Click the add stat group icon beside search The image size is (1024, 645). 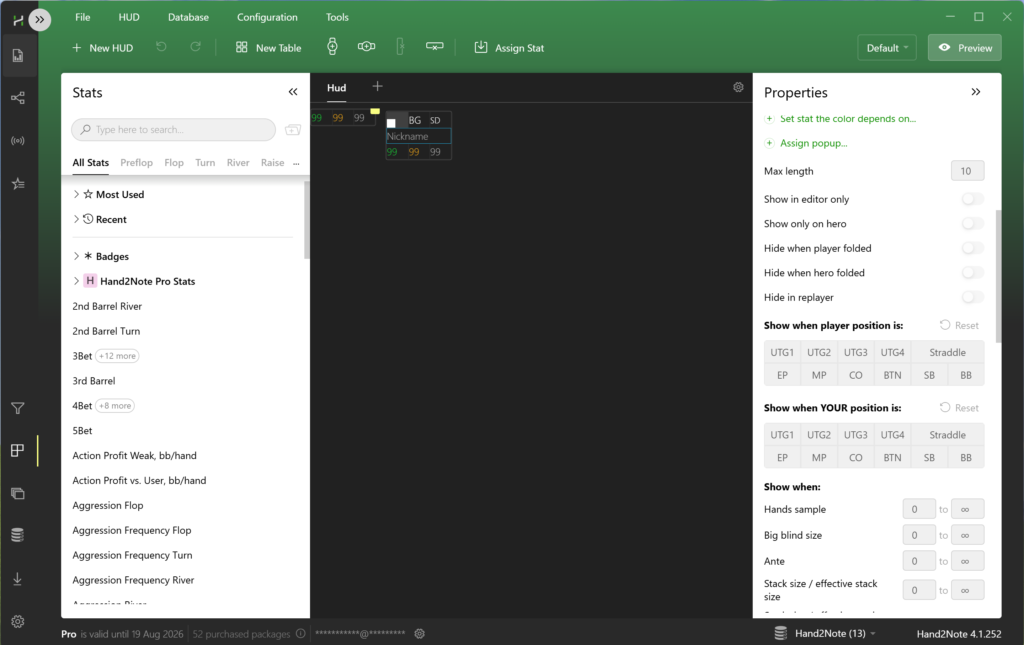coord(293,130)
